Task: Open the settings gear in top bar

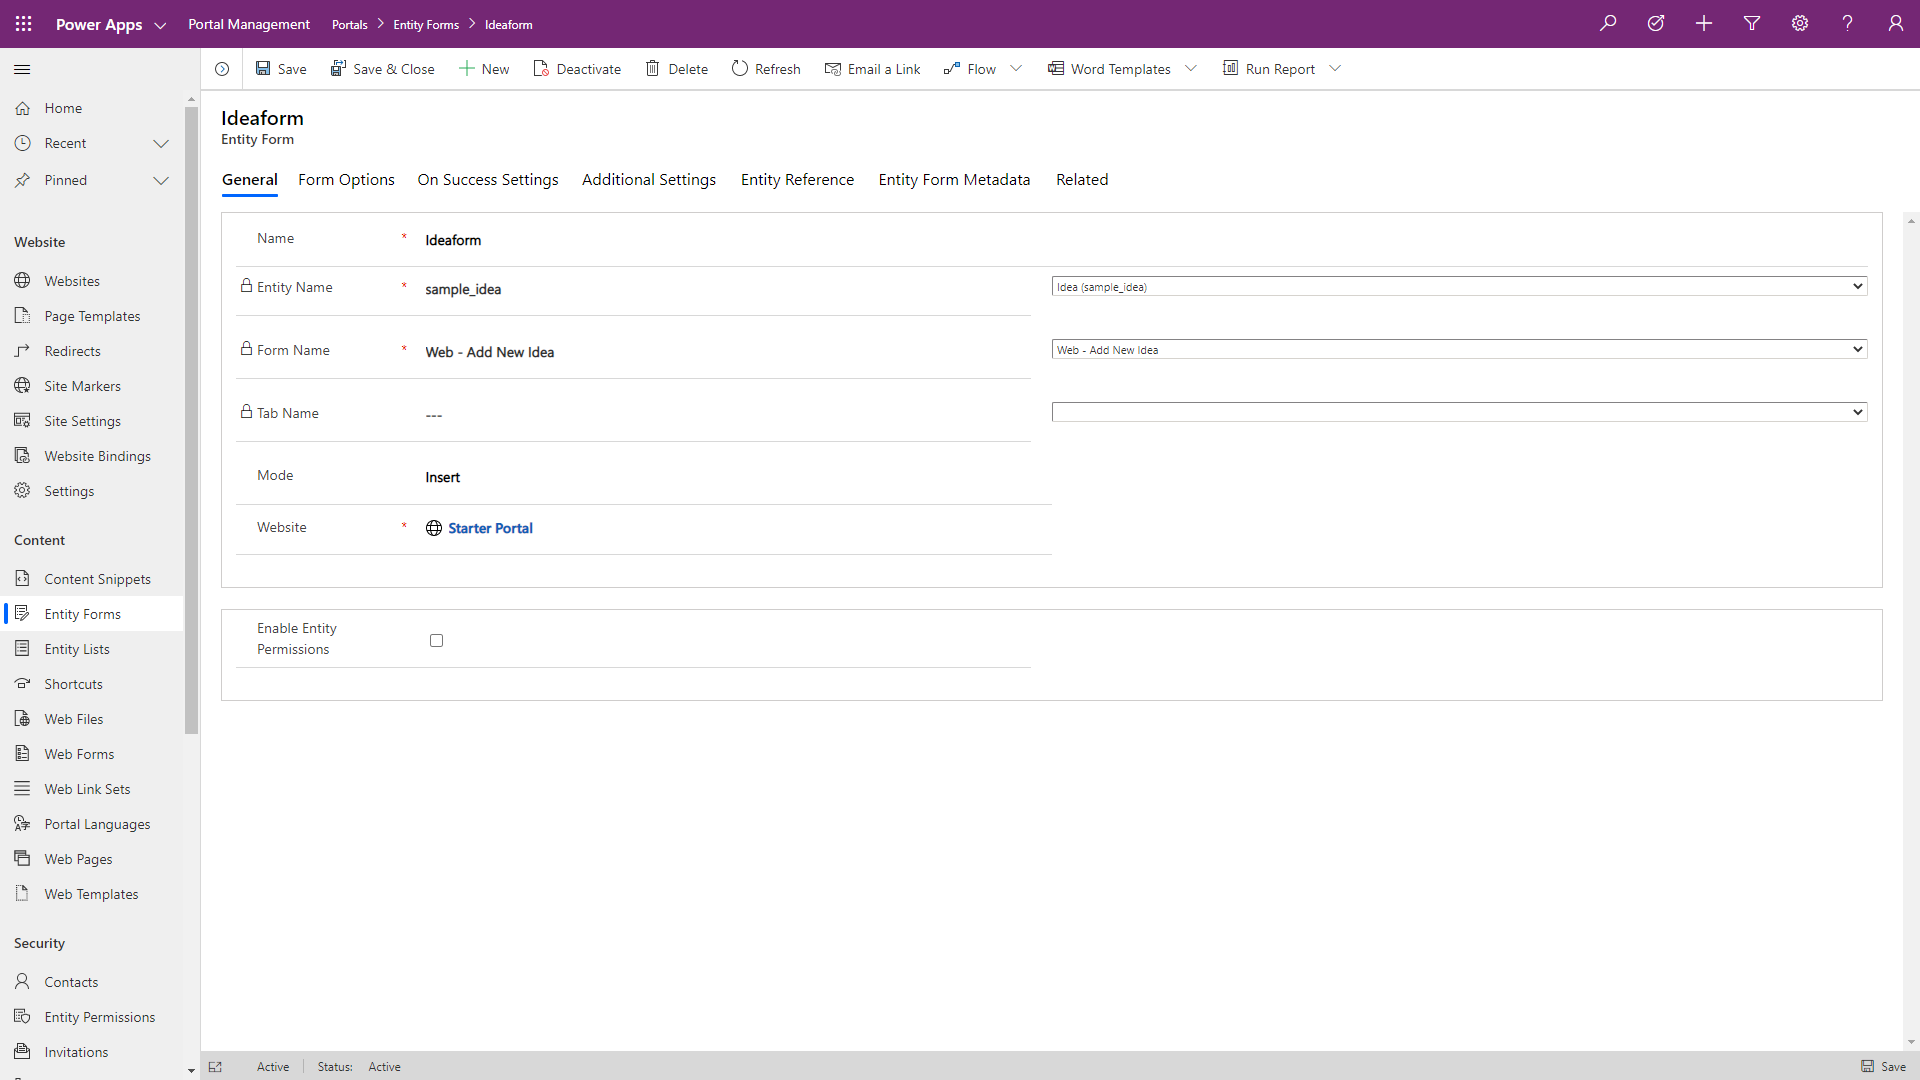Action: coord(1800,24)
